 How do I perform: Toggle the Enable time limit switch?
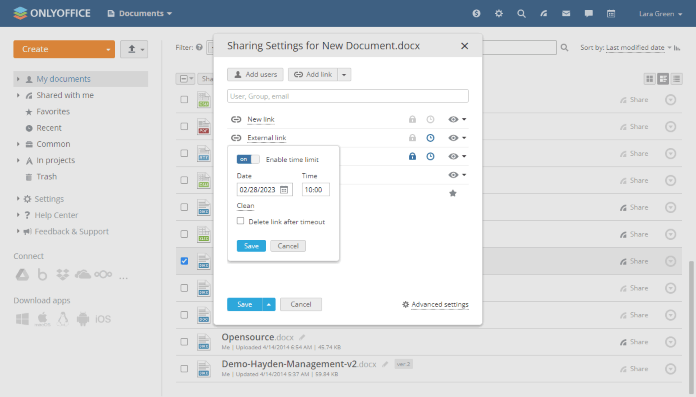[248, 159]
